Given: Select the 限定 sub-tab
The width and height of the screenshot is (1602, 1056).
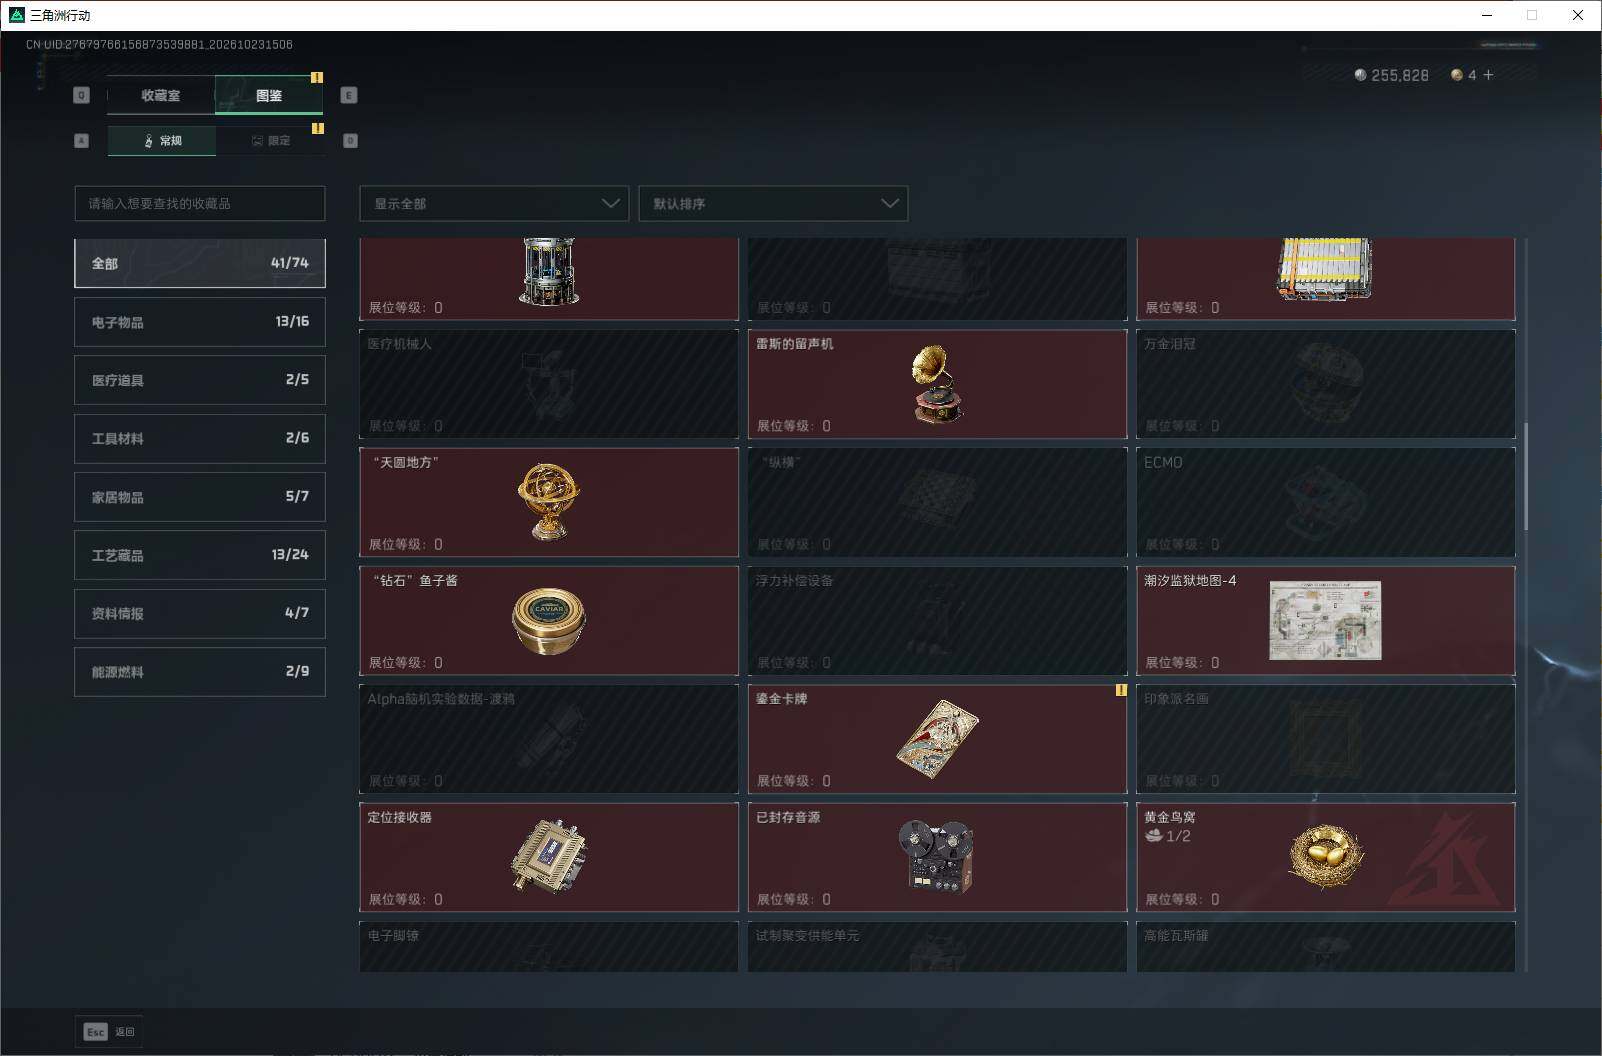Looking at the screenshot, I should 270,140.
